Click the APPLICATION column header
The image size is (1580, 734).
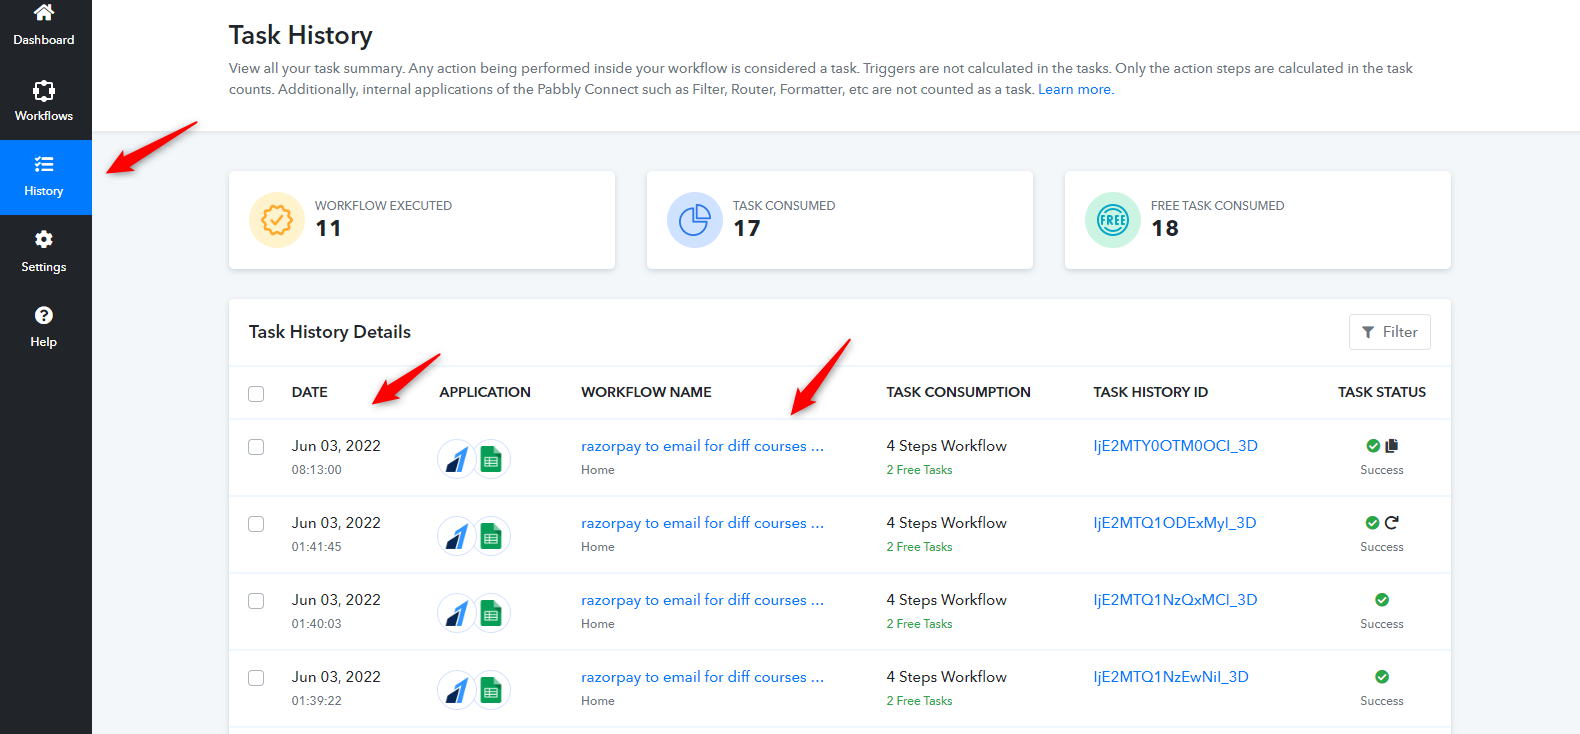(485, 392)
